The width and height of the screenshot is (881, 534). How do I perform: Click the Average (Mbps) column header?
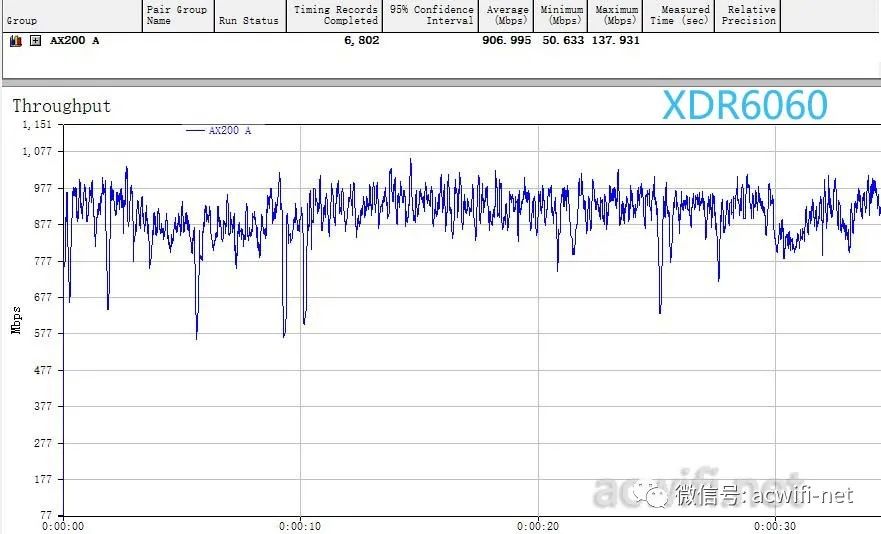coord(507,15)
